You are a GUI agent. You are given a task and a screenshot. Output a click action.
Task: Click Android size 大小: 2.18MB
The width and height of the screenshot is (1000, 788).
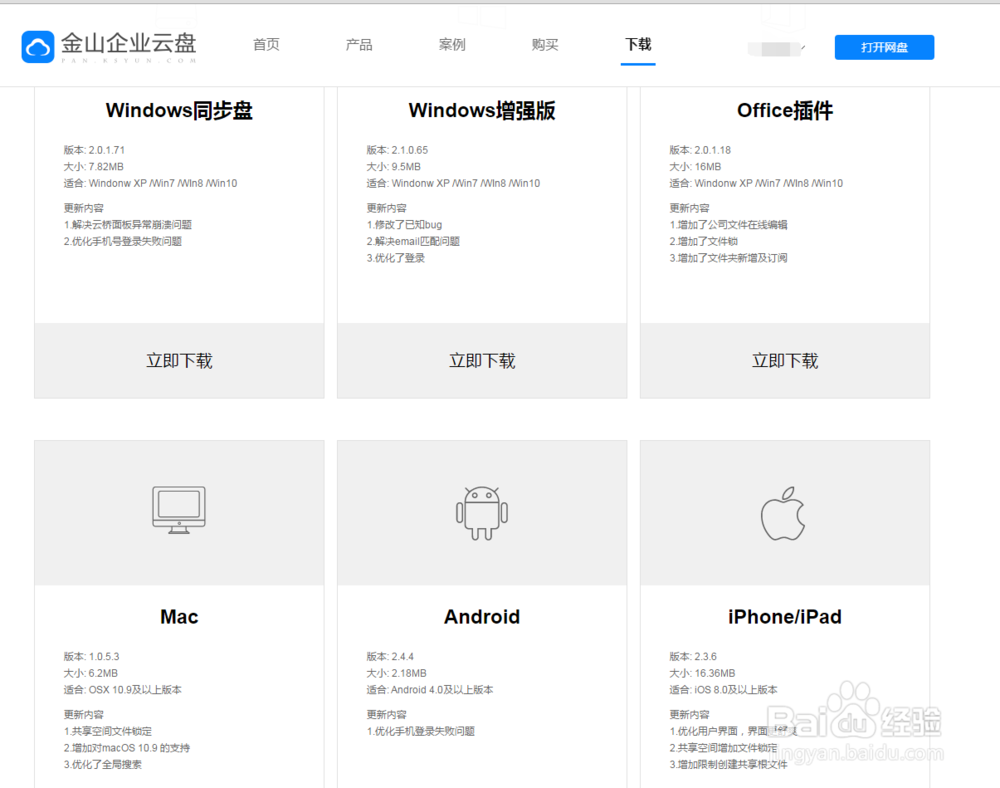tap(397, 673)
